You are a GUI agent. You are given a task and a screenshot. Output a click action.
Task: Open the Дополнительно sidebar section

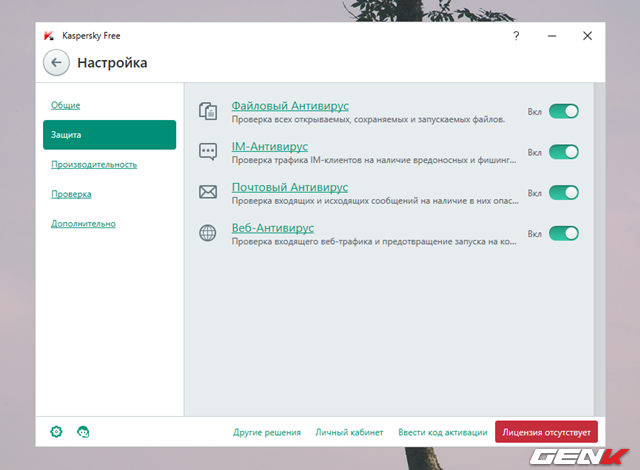click(x=83, y=223)
